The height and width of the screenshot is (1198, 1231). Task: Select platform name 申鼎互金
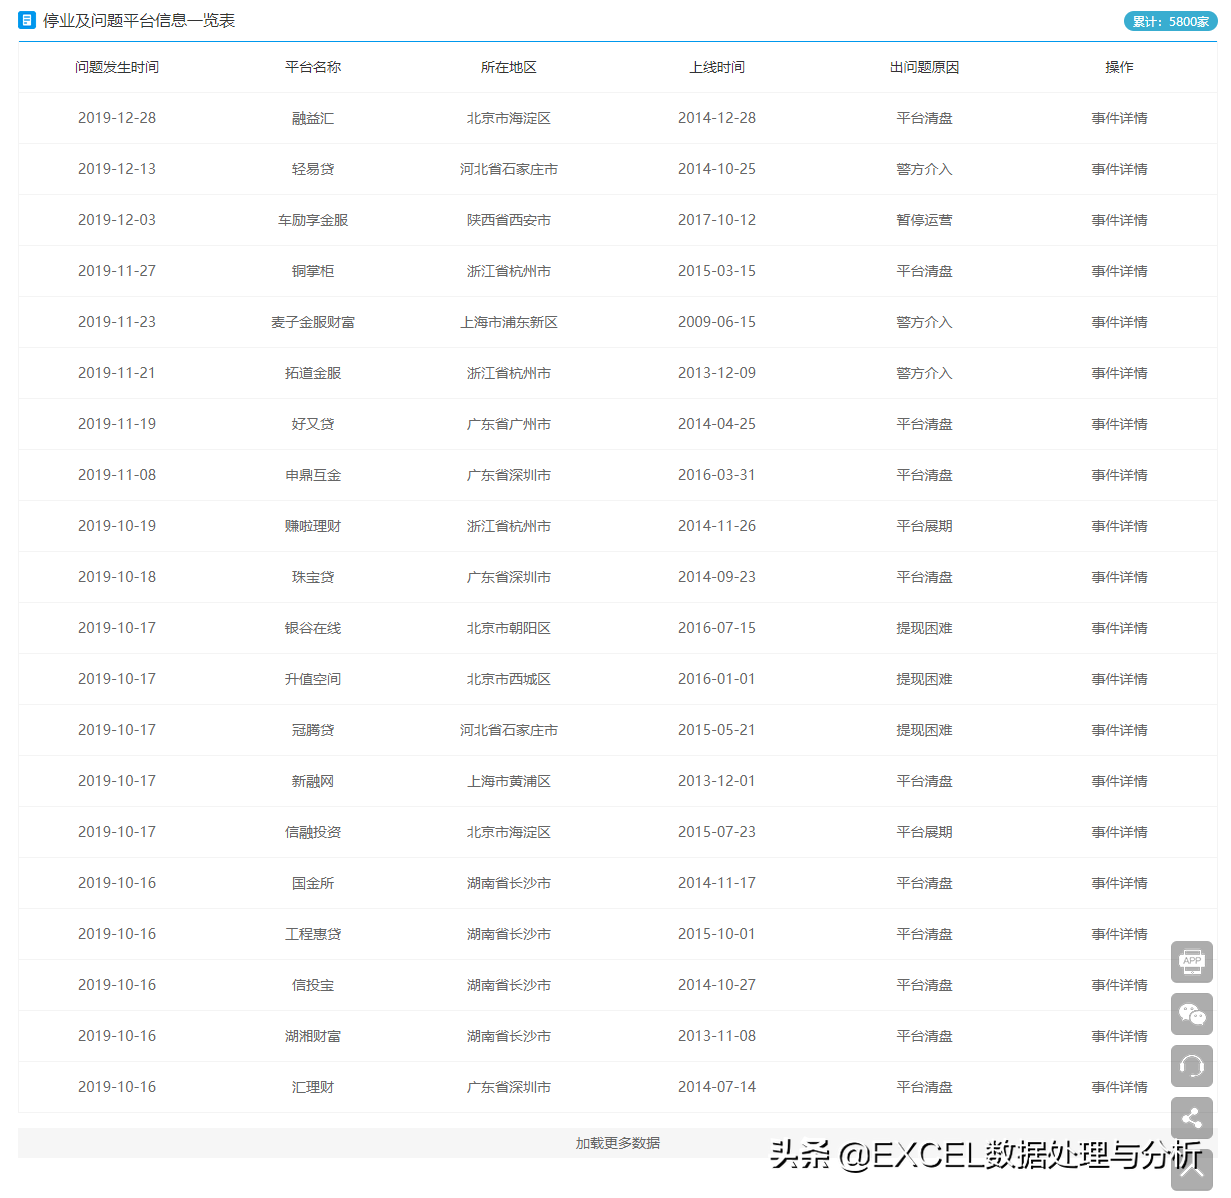coord(313,475)
